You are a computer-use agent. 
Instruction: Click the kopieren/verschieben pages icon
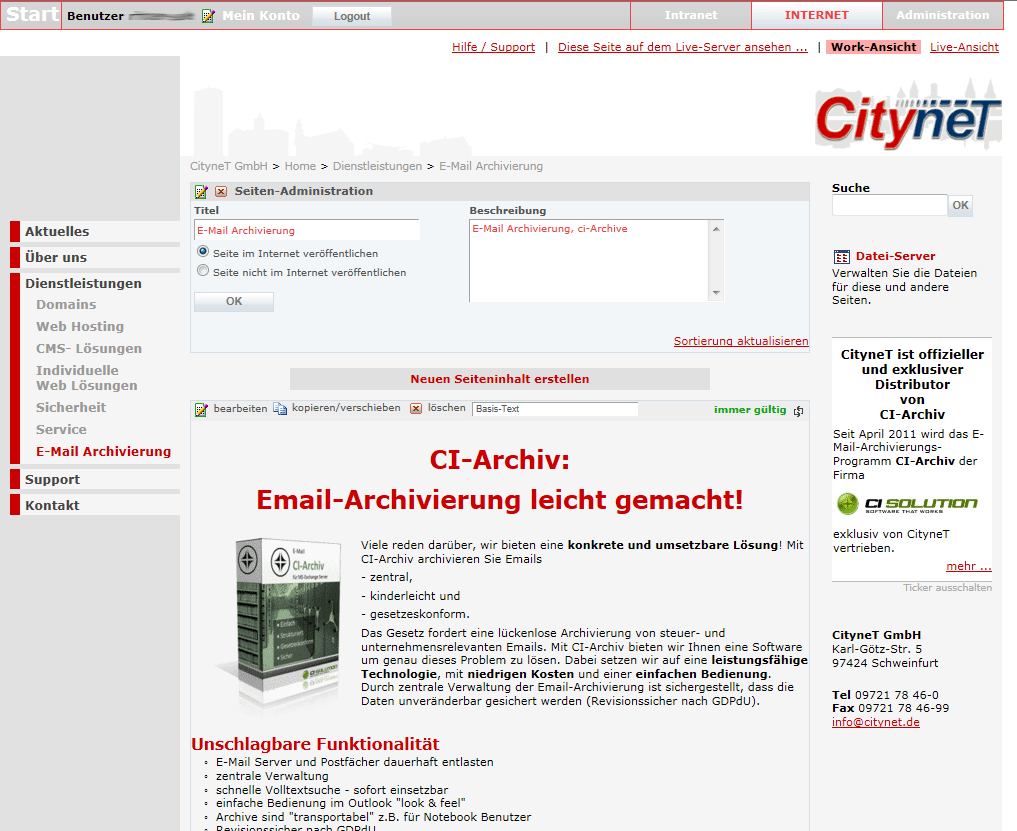coord(280,409)
